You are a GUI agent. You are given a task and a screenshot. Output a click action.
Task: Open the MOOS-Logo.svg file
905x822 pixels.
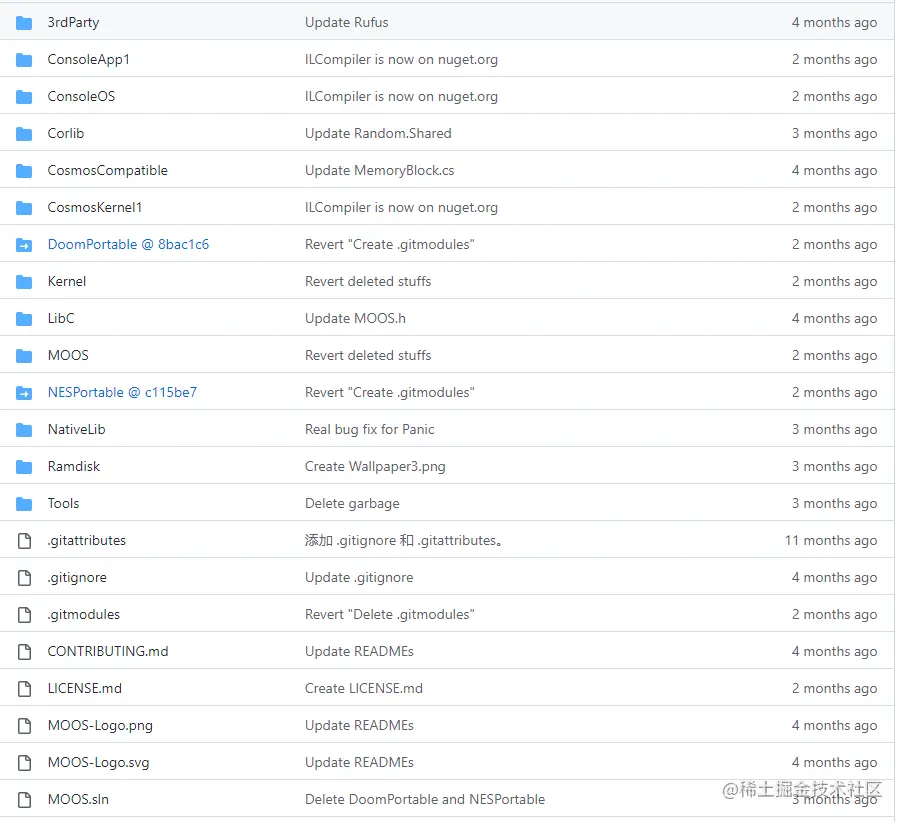pos(99,762)
